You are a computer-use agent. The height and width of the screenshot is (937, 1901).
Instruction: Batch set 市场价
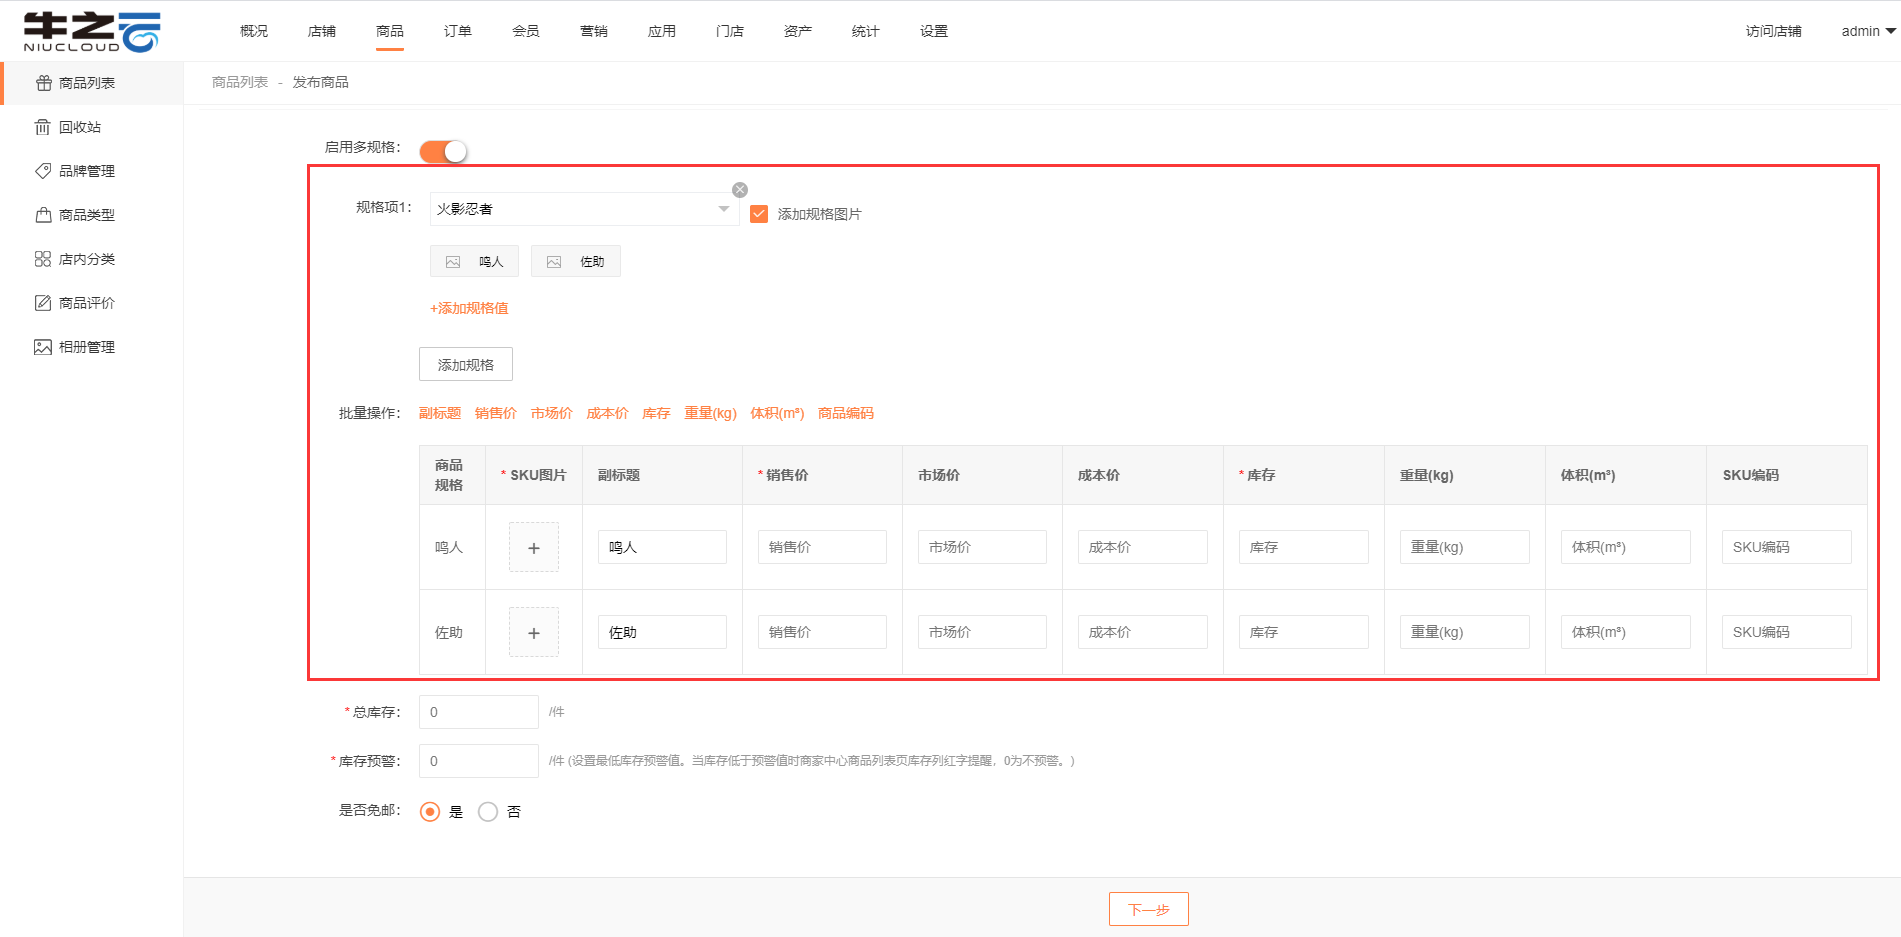point(552,413)
